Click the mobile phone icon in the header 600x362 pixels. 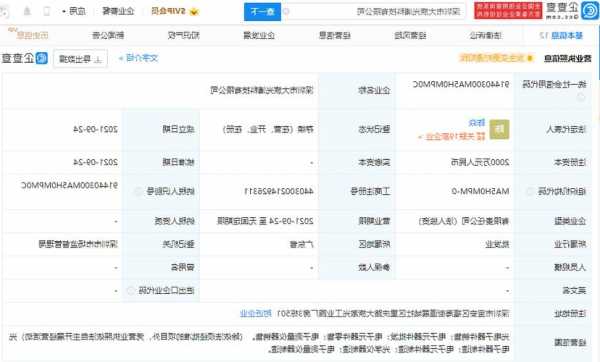[47, 11]
